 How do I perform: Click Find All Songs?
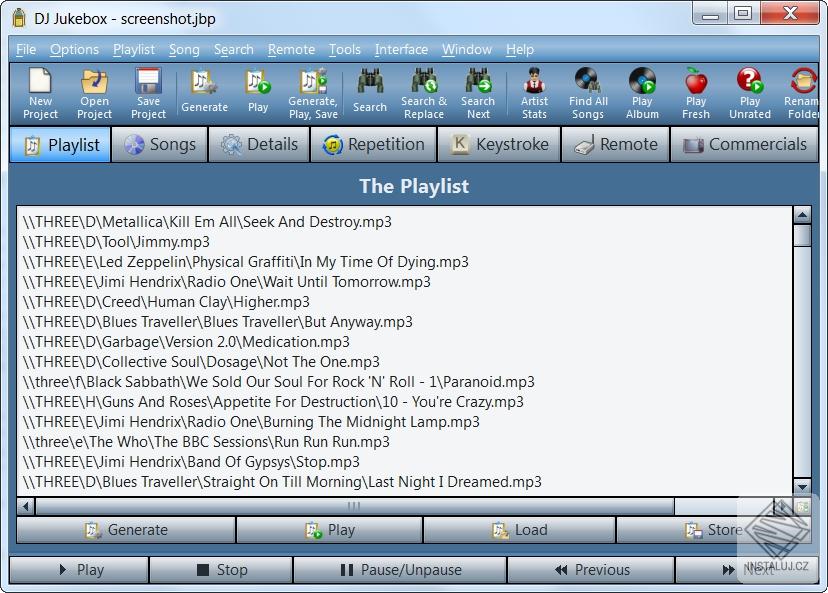[588, 93]
